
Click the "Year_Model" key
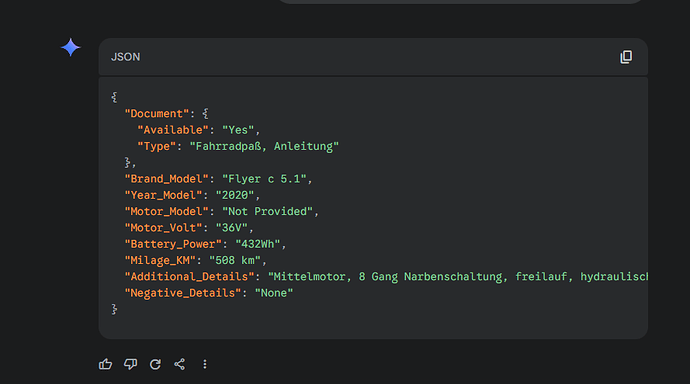click(163, 195)
